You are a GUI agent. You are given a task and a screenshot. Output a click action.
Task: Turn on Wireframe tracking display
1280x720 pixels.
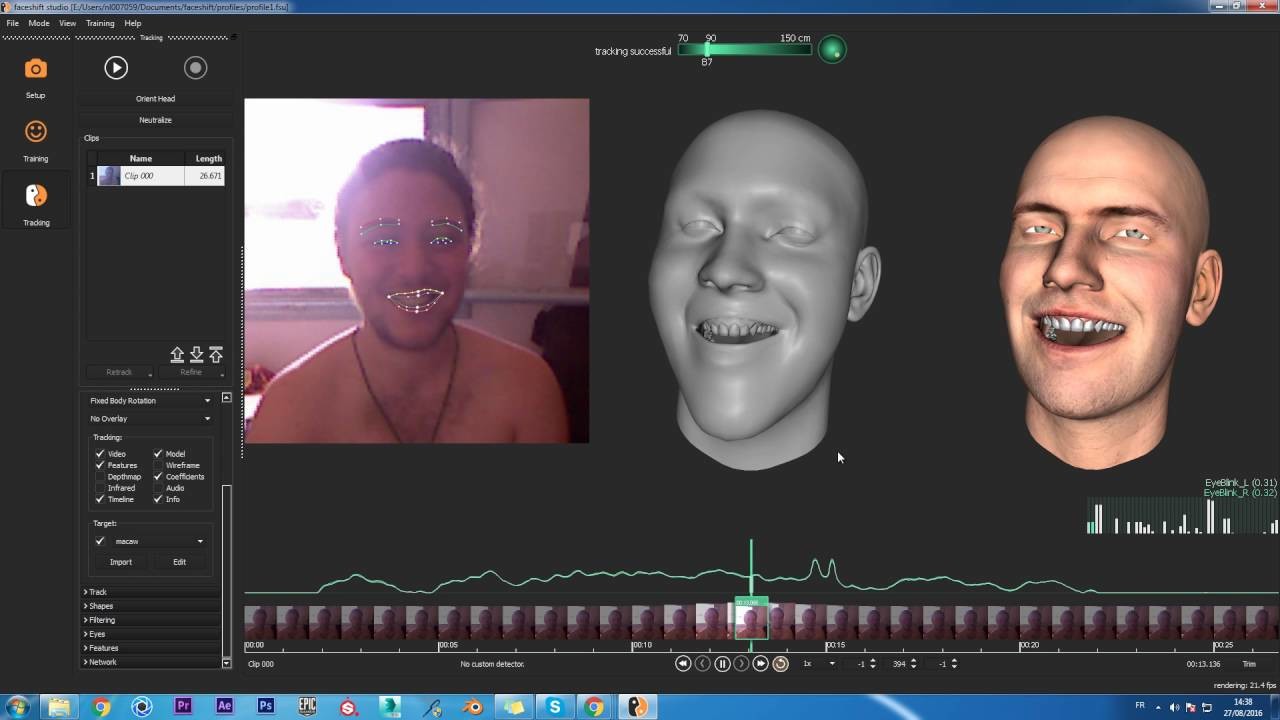point(158,465)
